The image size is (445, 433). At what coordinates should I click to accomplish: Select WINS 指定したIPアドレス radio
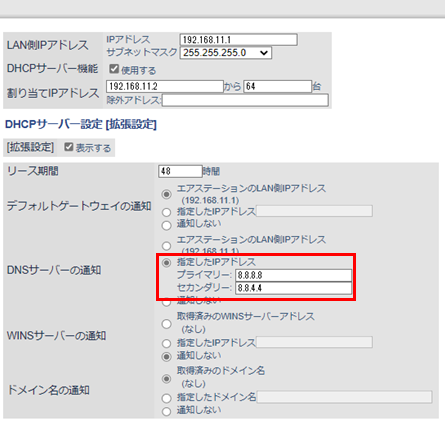166,343
